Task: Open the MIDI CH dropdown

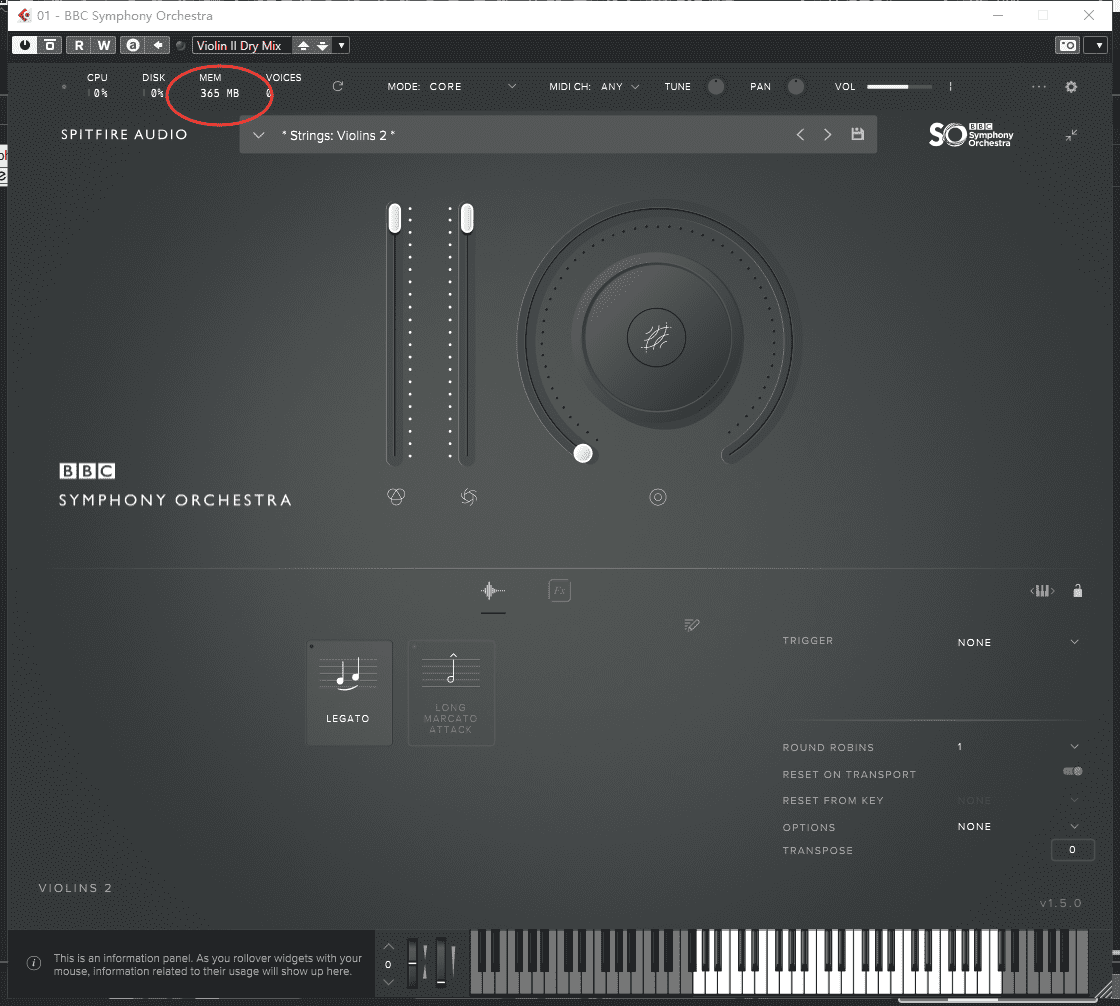Action: (634, 87)
